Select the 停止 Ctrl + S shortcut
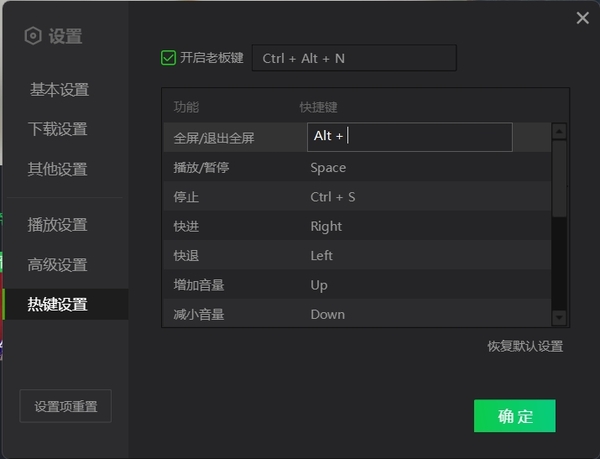Screen dimensions: 600x459 [357, 197]
